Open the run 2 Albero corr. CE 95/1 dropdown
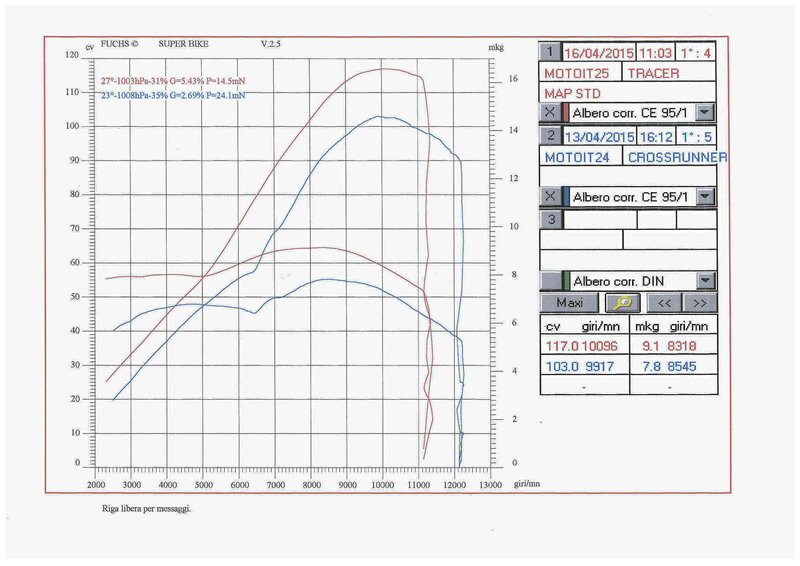This screenshot has width=800, height=566. [705, 196]
